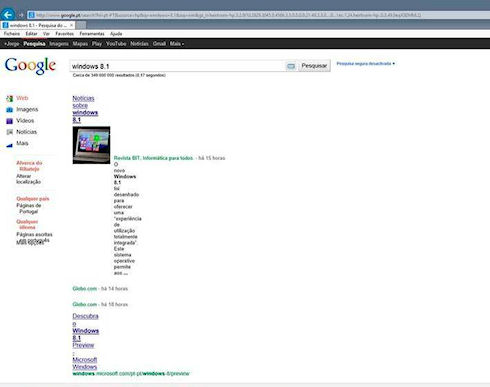Screen dimensions: 490x387
Task: Select Páginas escritas em português filter
Action: [x=34, y=238]
